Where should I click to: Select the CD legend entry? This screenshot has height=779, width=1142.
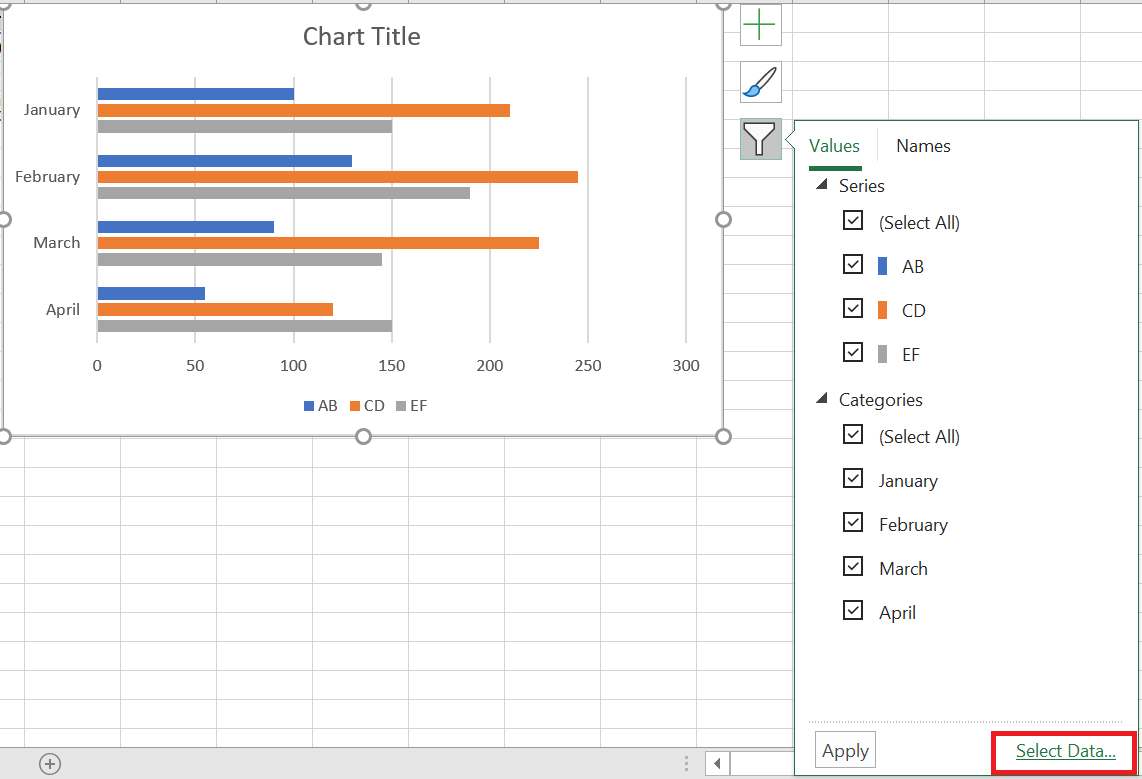tap(367, 406)
